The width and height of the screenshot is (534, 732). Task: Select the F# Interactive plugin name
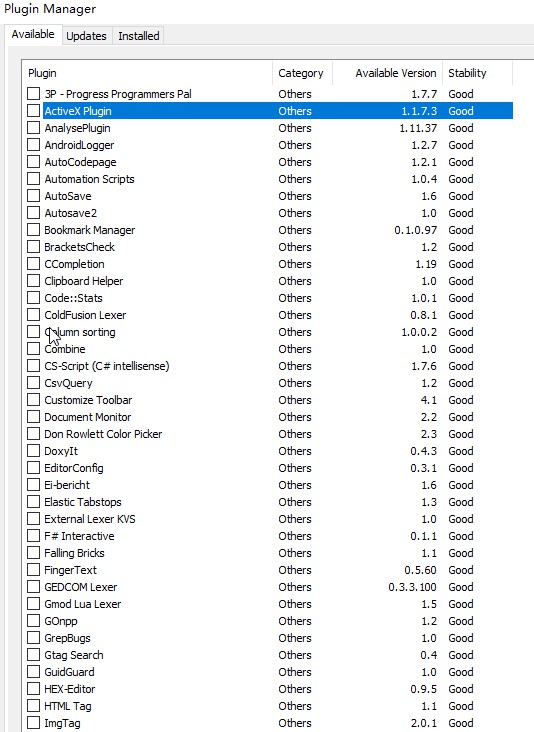pos(79,536)
